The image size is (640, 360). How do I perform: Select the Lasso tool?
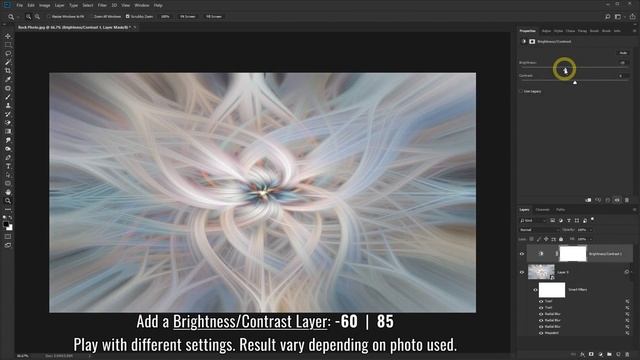tap(8, 53)
